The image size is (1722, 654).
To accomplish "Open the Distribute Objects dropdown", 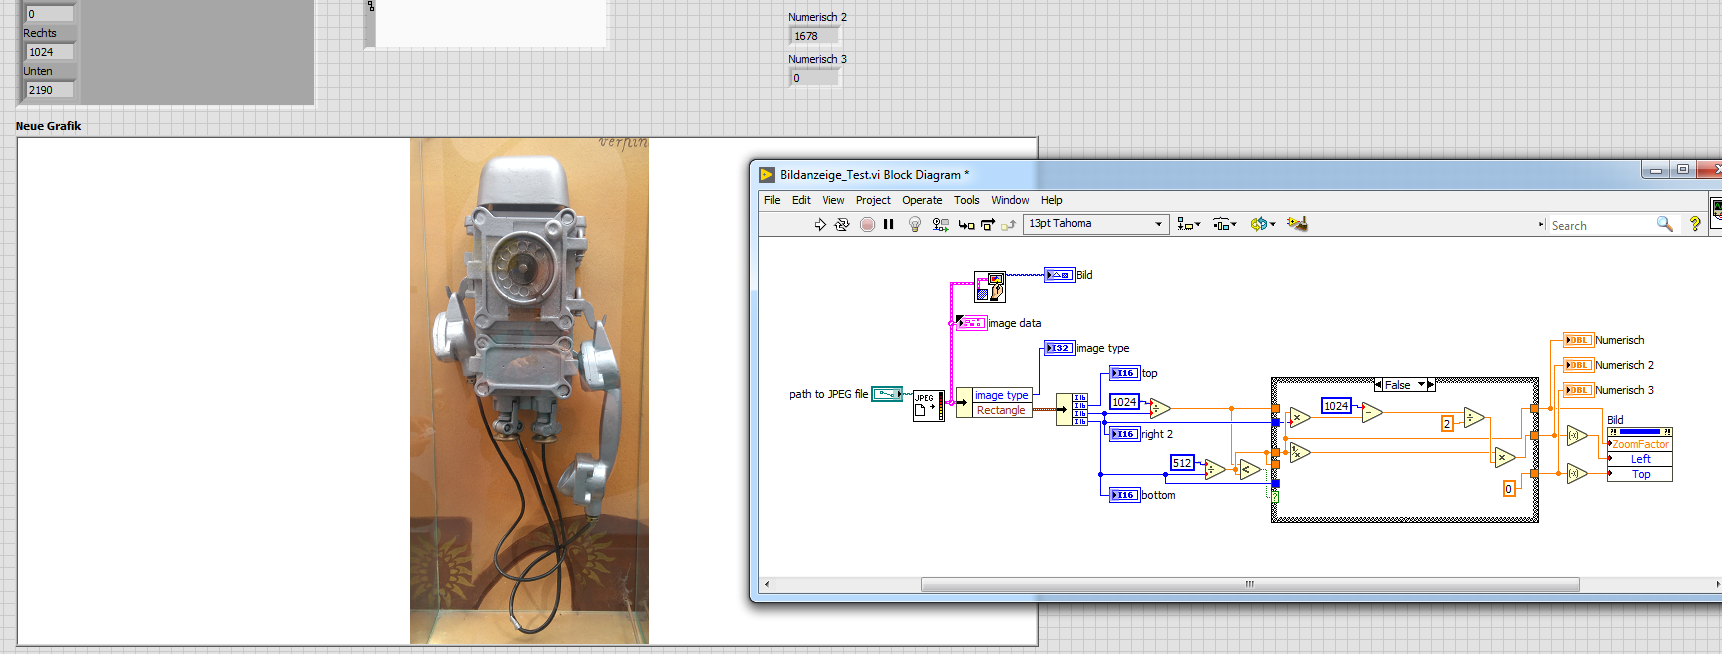I will [1224, 224].
